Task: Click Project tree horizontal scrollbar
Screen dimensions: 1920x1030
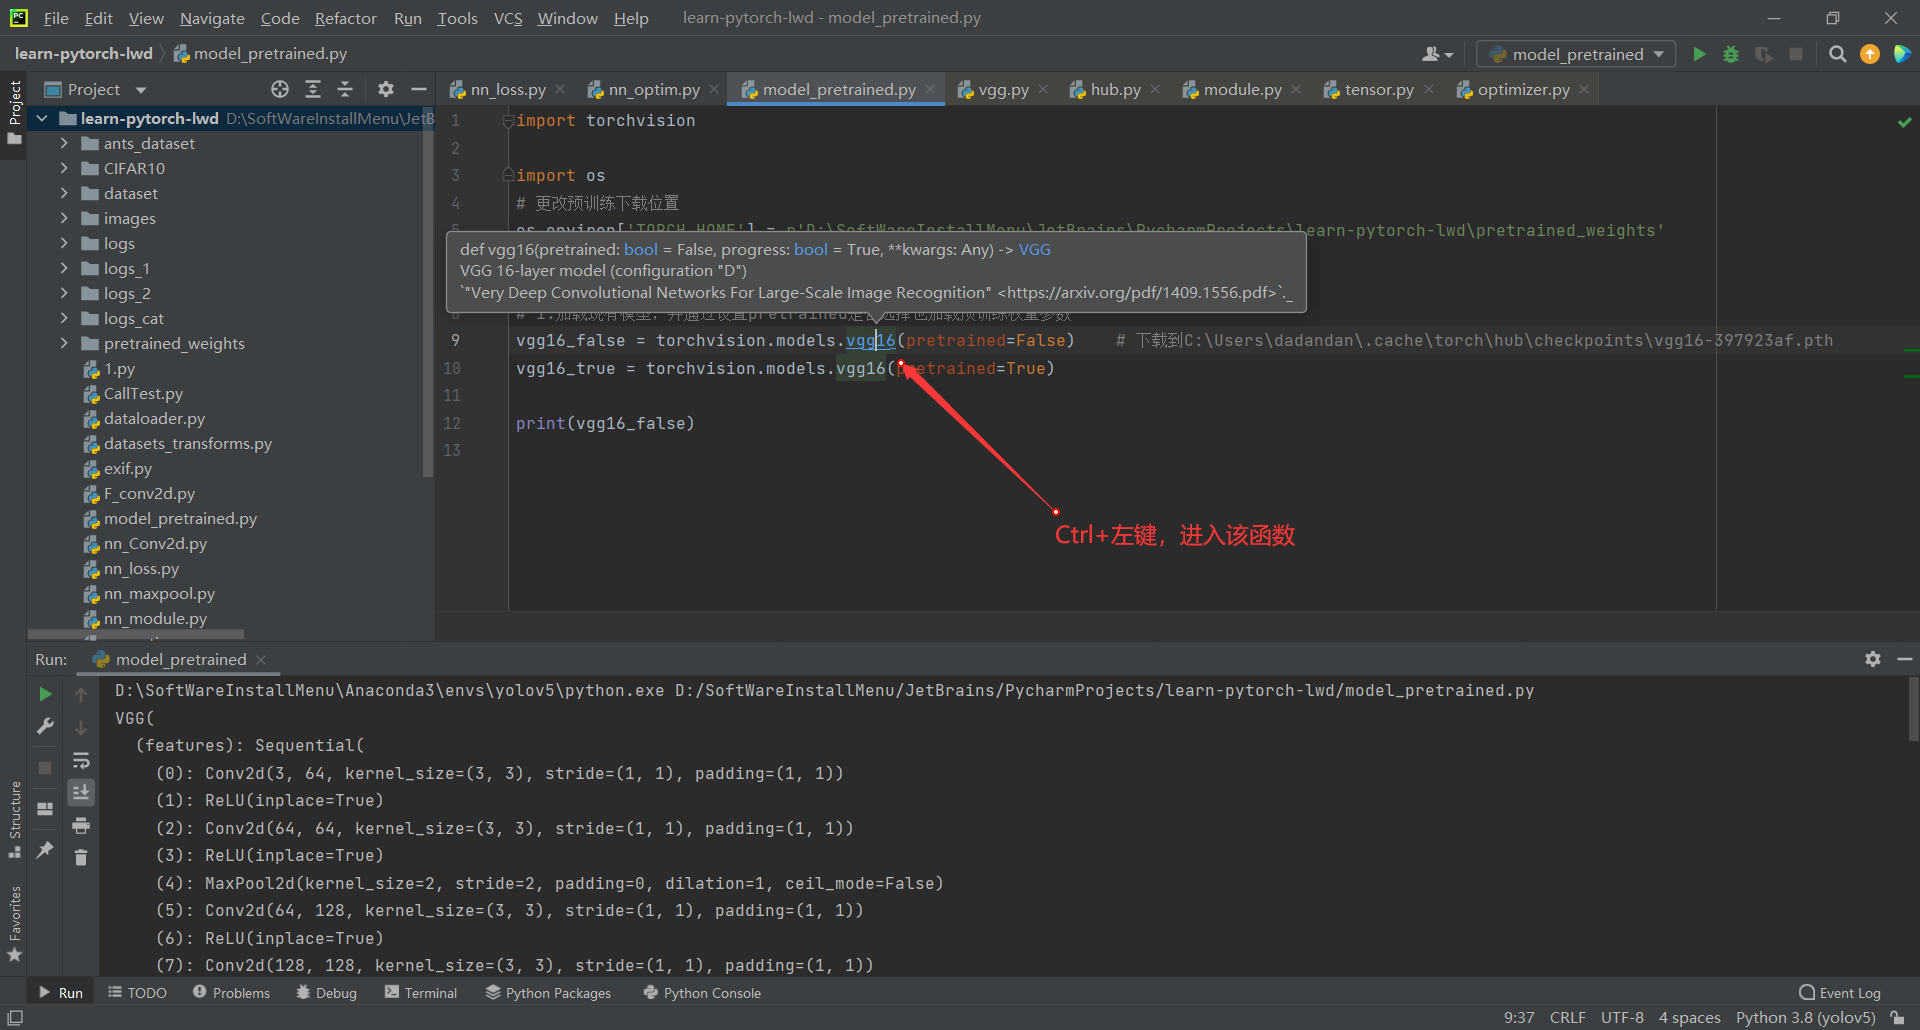Action: click(x=136, y=634)
